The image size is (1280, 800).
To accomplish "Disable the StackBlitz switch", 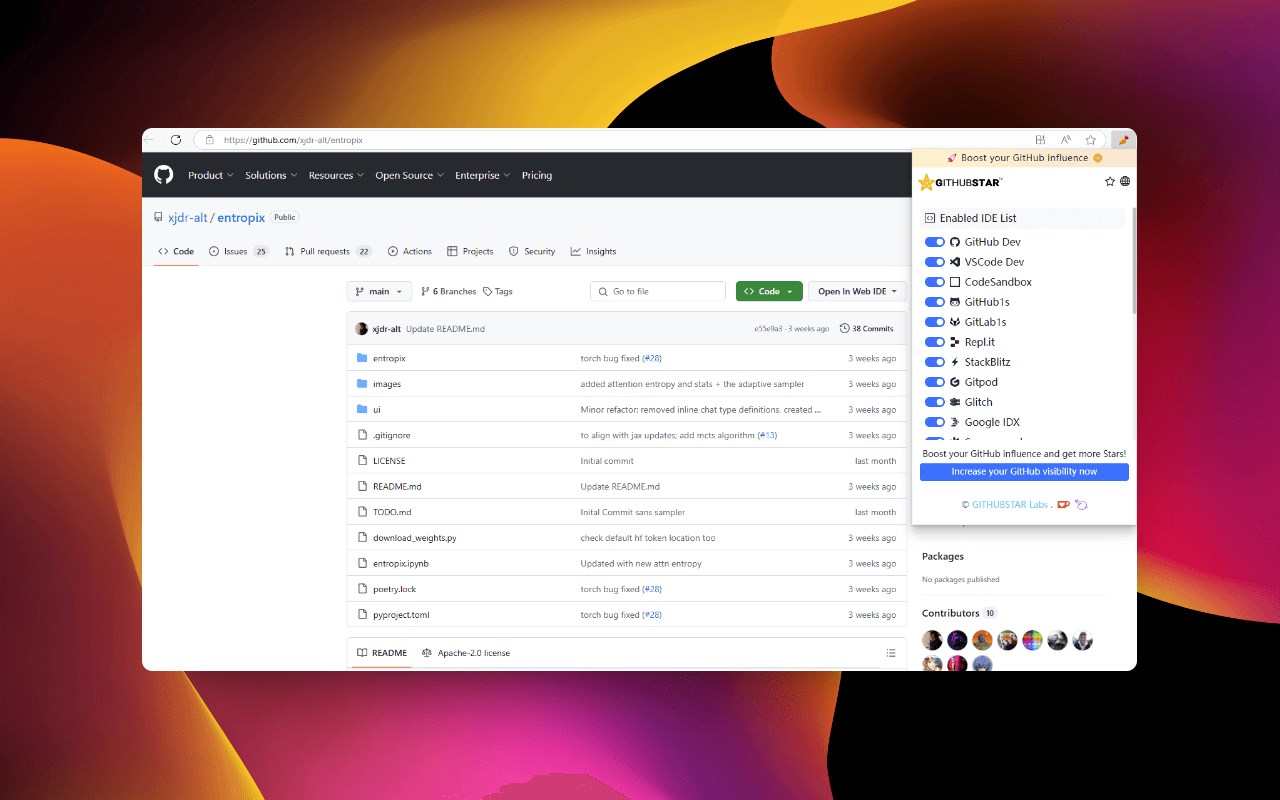I will click(935, 362).
